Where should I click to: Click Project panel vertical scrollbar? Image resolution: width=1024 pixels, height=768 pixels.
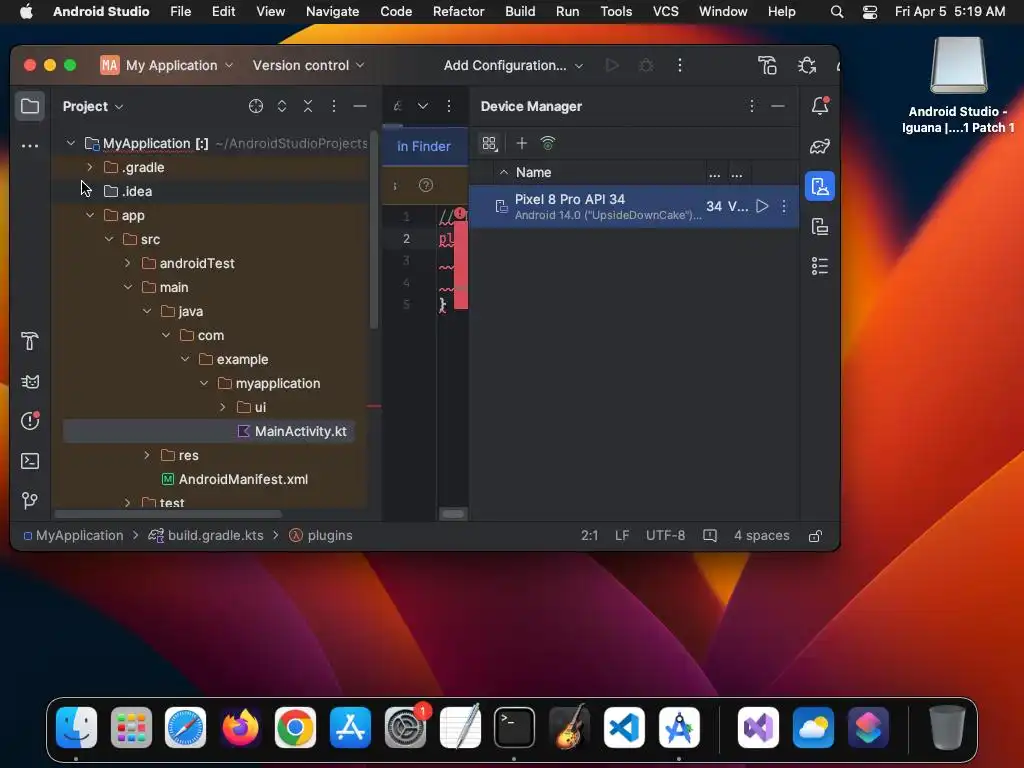tap(374, 230)
